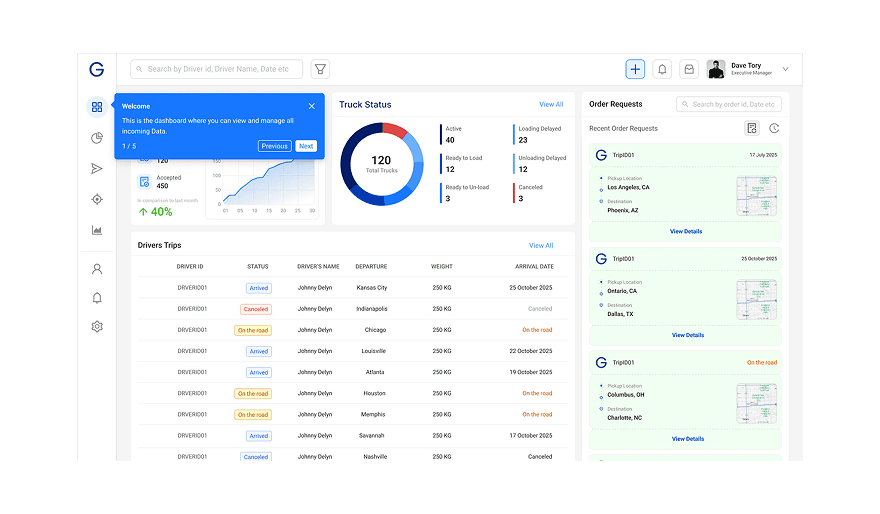Open the settings gear in the sidebar
The image size is (880, 514).
[x=97, y=326]
